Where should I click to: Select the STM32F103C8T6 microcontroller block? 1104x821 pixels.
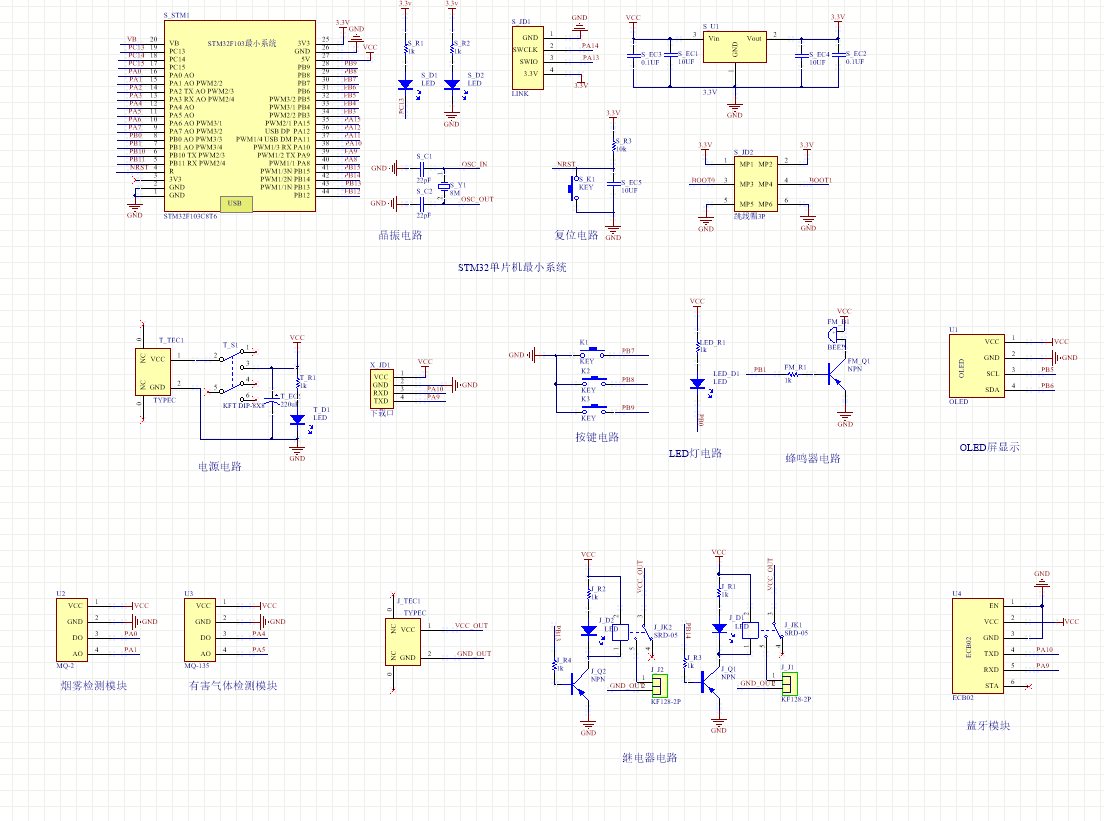point(239,115)
